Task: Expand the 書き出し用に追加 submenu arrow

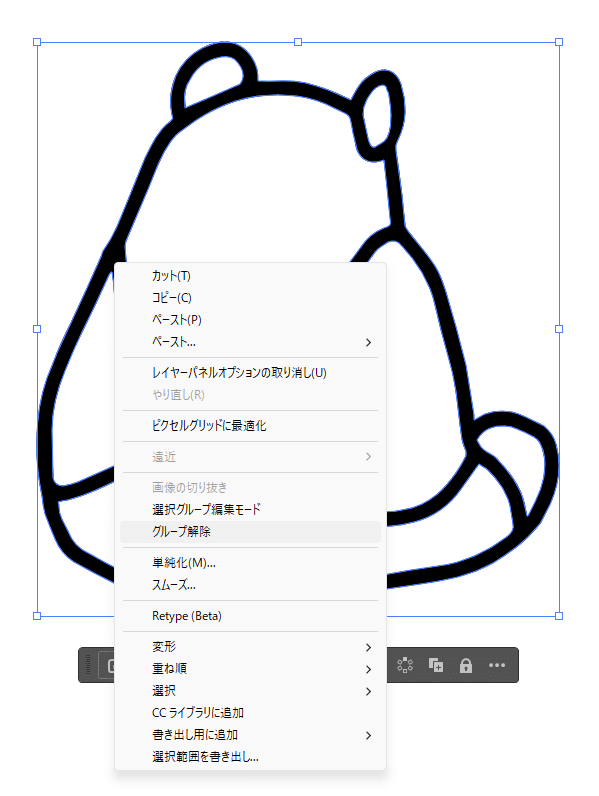Action: [x=369, y=735]
